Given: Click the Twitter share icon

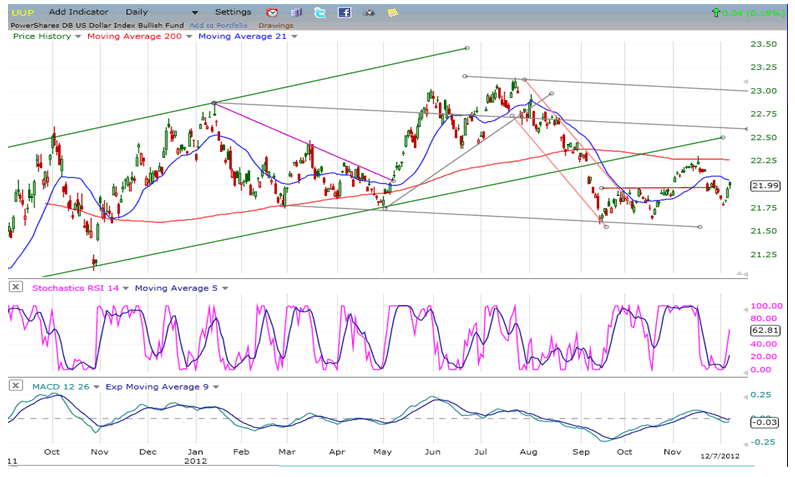Looking at the screenshot, I should click(319, 12).
